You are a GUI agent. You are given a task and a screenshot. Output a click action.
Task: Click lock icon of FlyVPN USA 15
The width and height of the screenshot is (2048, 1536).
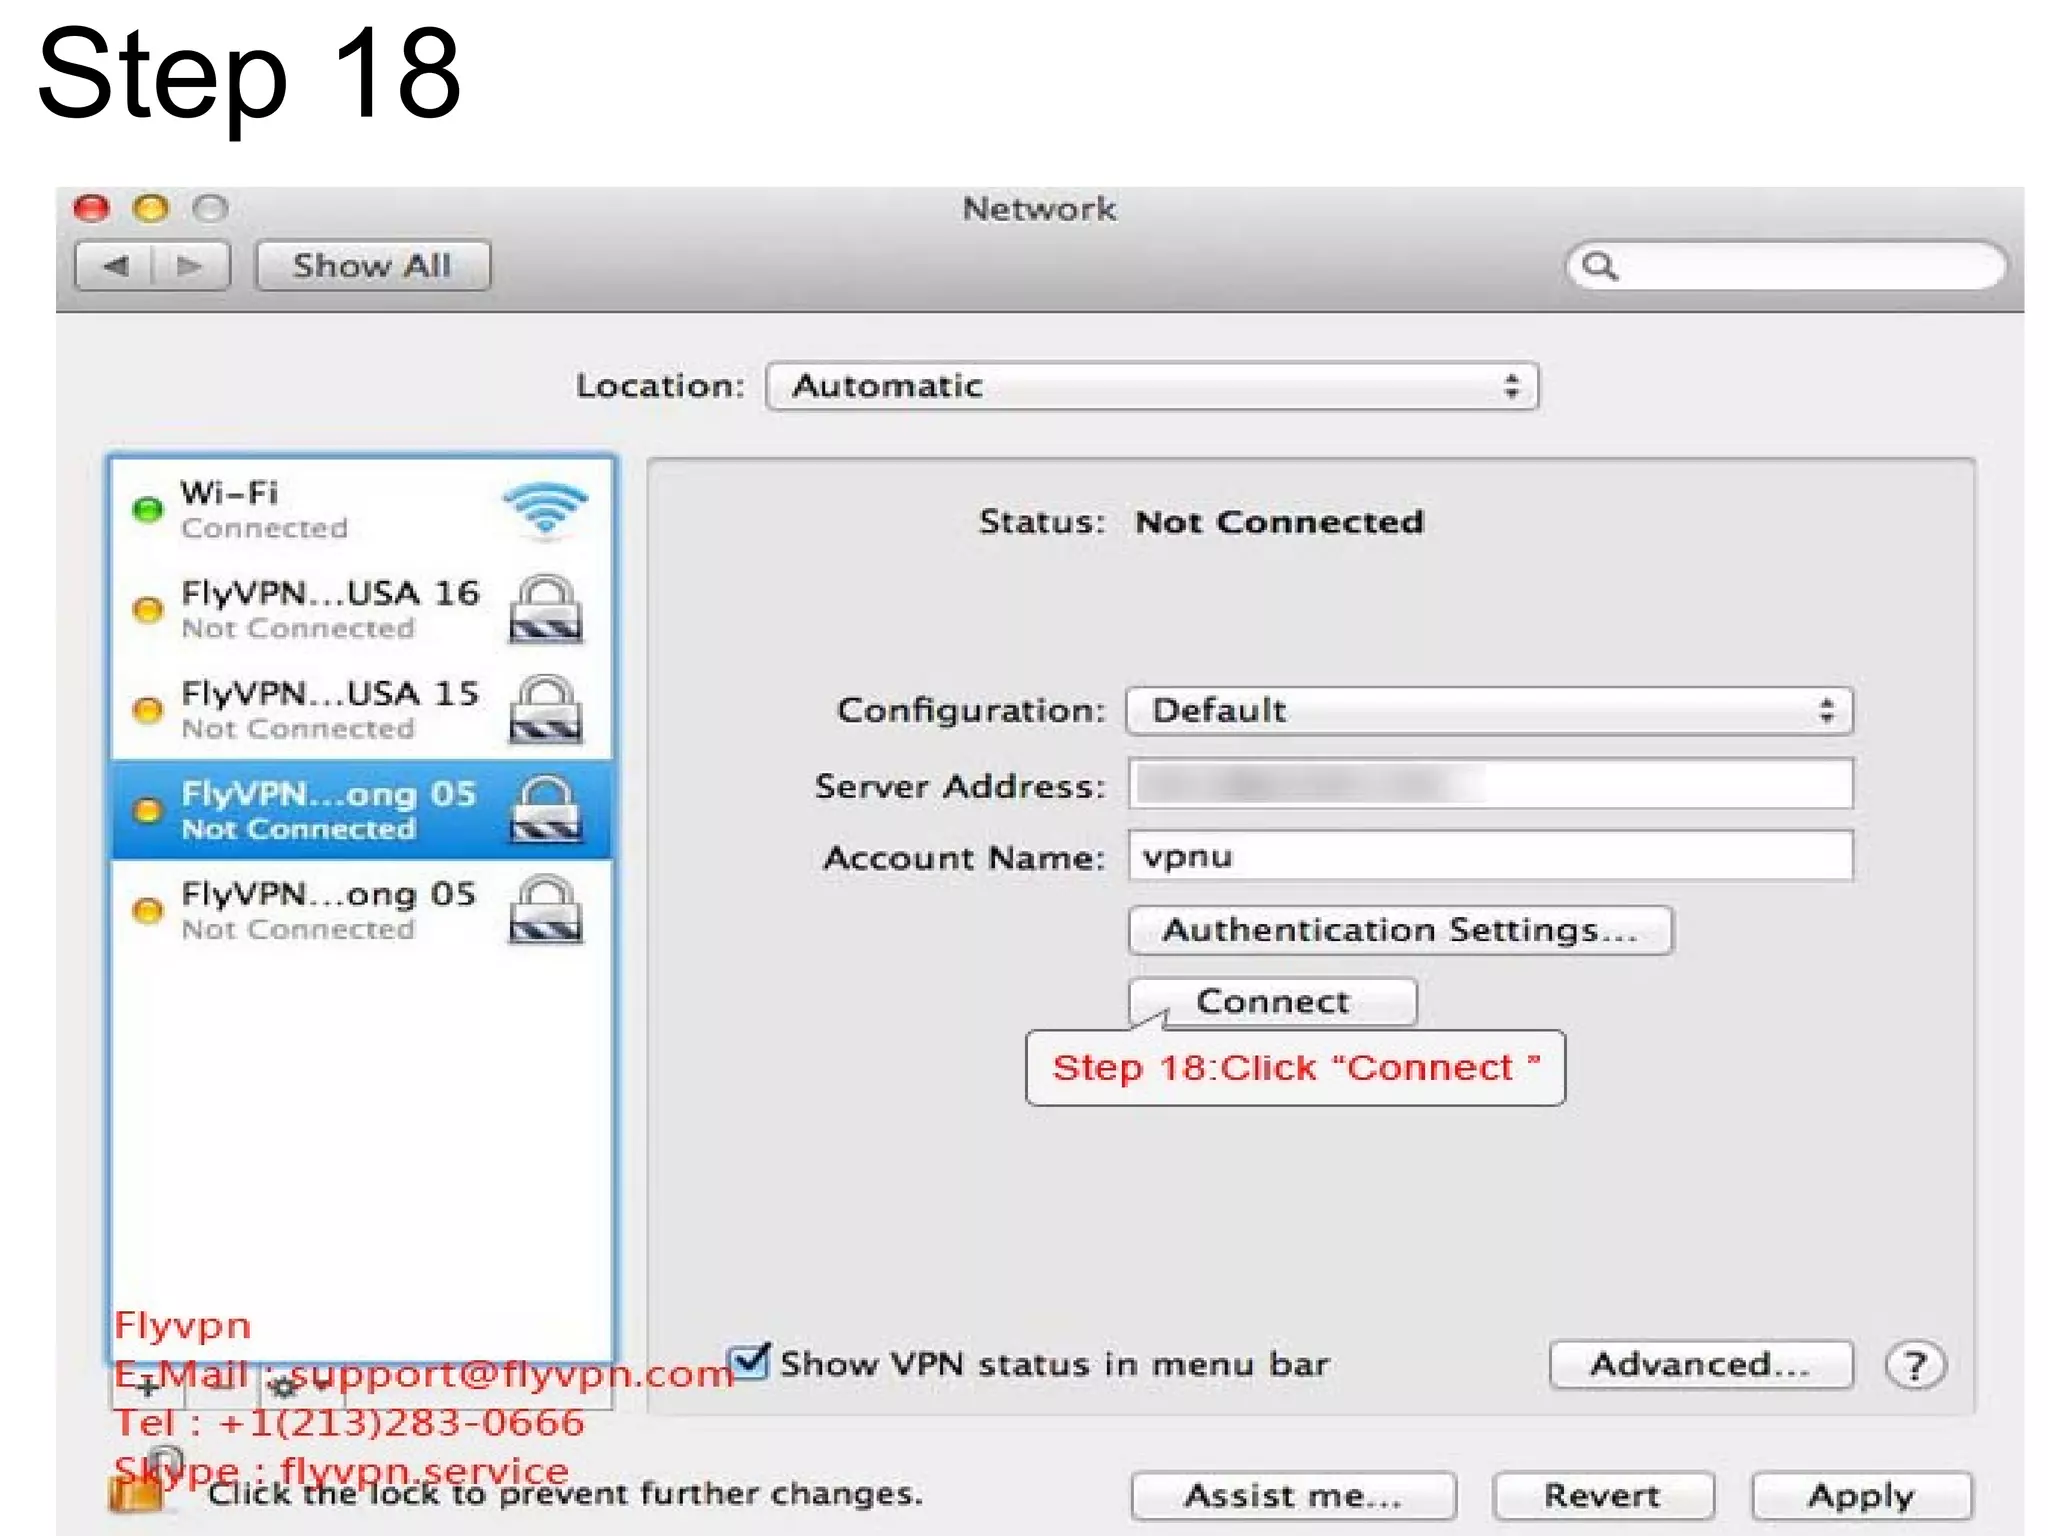[545, 709]
